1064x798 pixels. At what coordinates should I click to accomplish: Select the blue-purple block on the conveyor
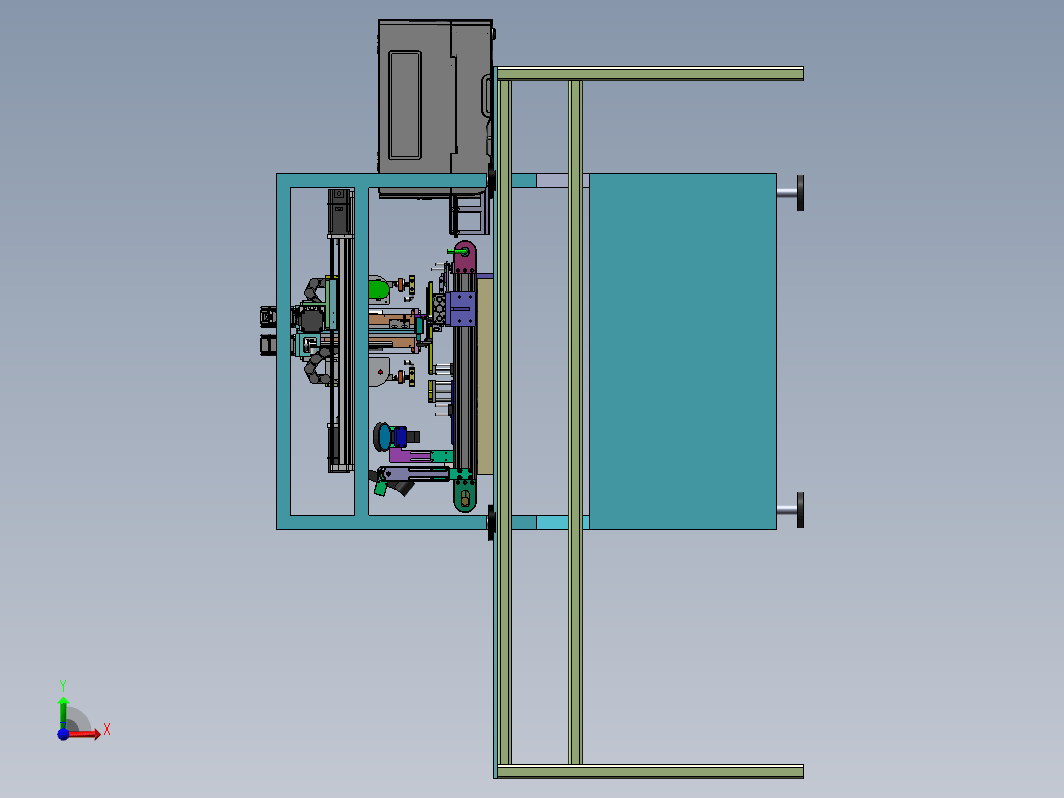tap(461, 309)
